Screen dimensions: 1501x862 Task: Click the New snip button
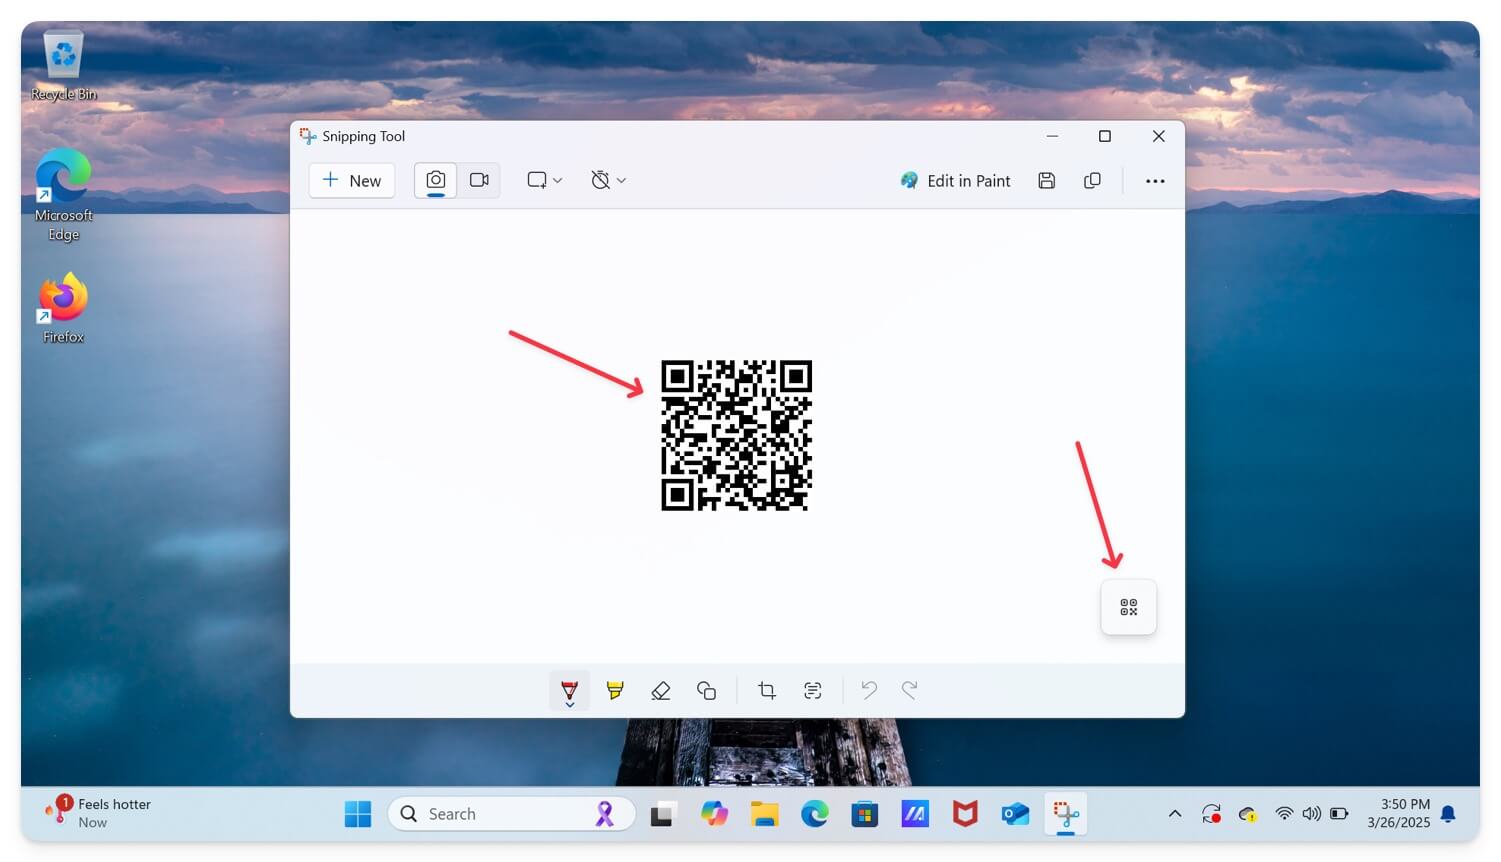352,181
